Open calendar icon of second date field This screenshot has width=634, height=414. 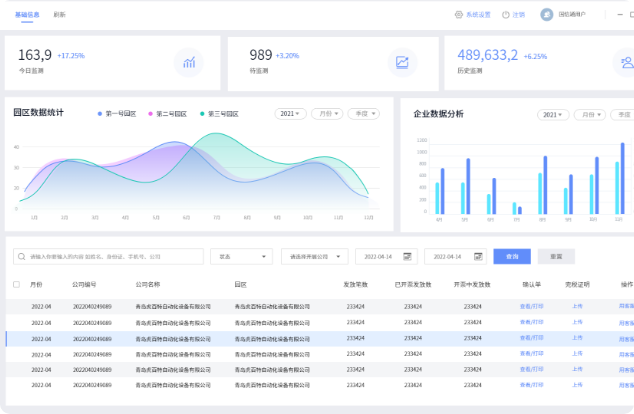click(x=478, y=257)
